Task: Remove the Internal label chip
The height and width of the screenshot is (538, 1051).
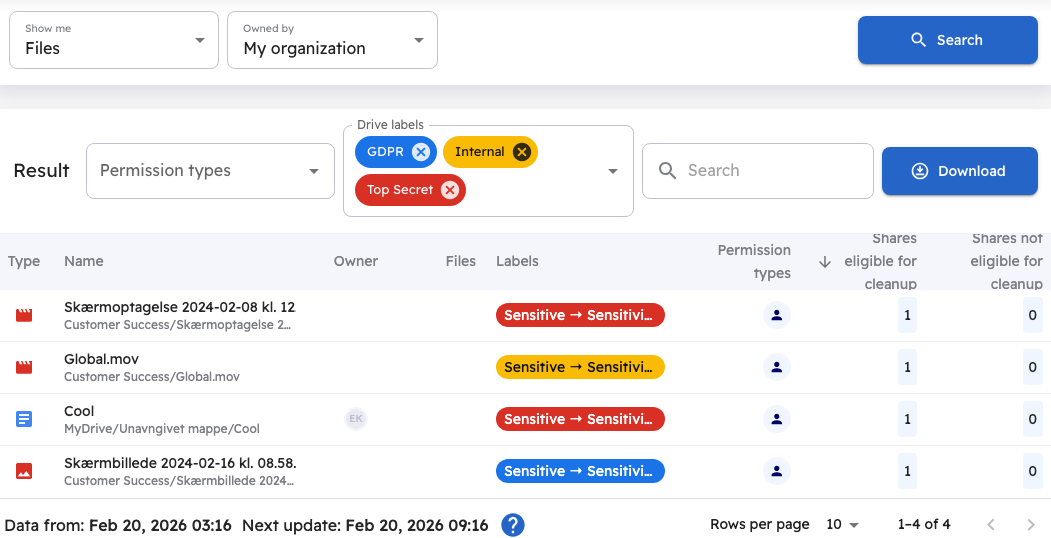Action: tap(521, 152)
